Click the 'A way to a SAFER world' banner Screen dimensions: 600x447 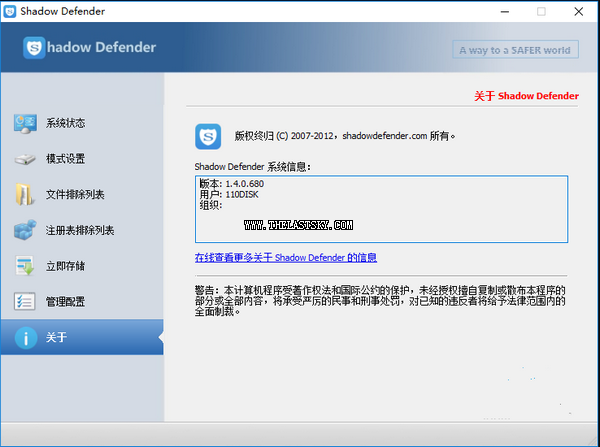(515, 50)
